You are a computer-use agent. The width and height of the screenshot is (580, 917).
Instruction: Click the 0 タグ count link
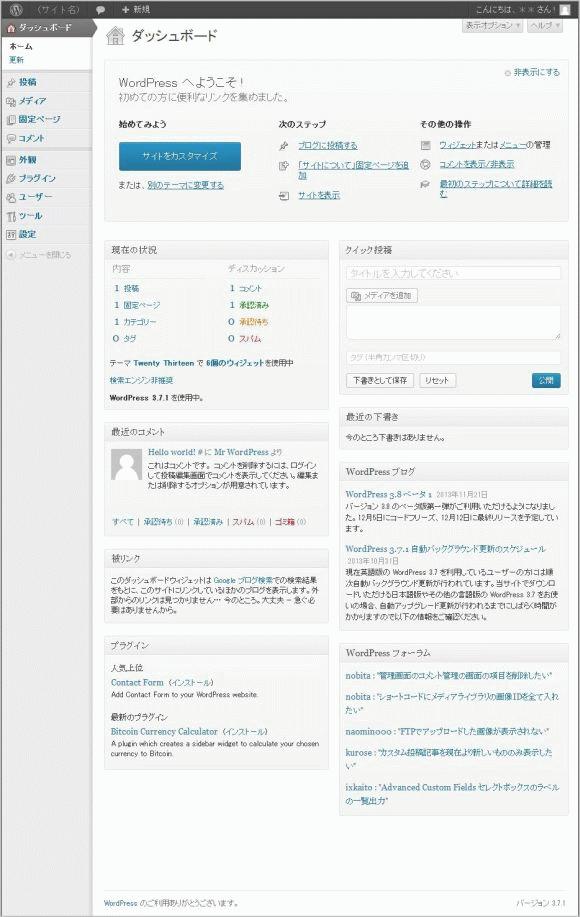click(125, 339)
